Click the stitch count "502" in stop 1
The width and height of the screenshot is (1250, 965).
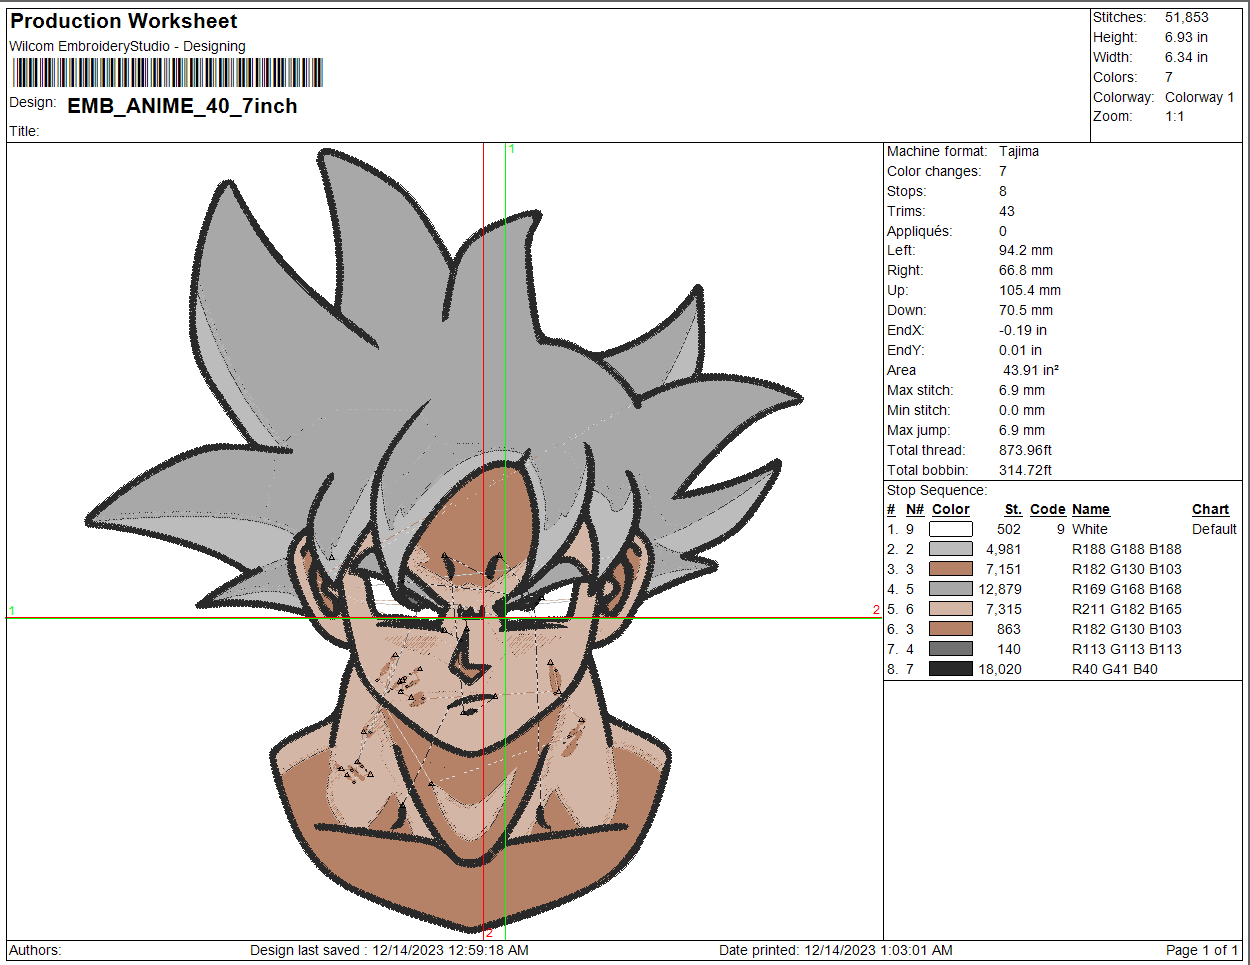(1009, 529)
